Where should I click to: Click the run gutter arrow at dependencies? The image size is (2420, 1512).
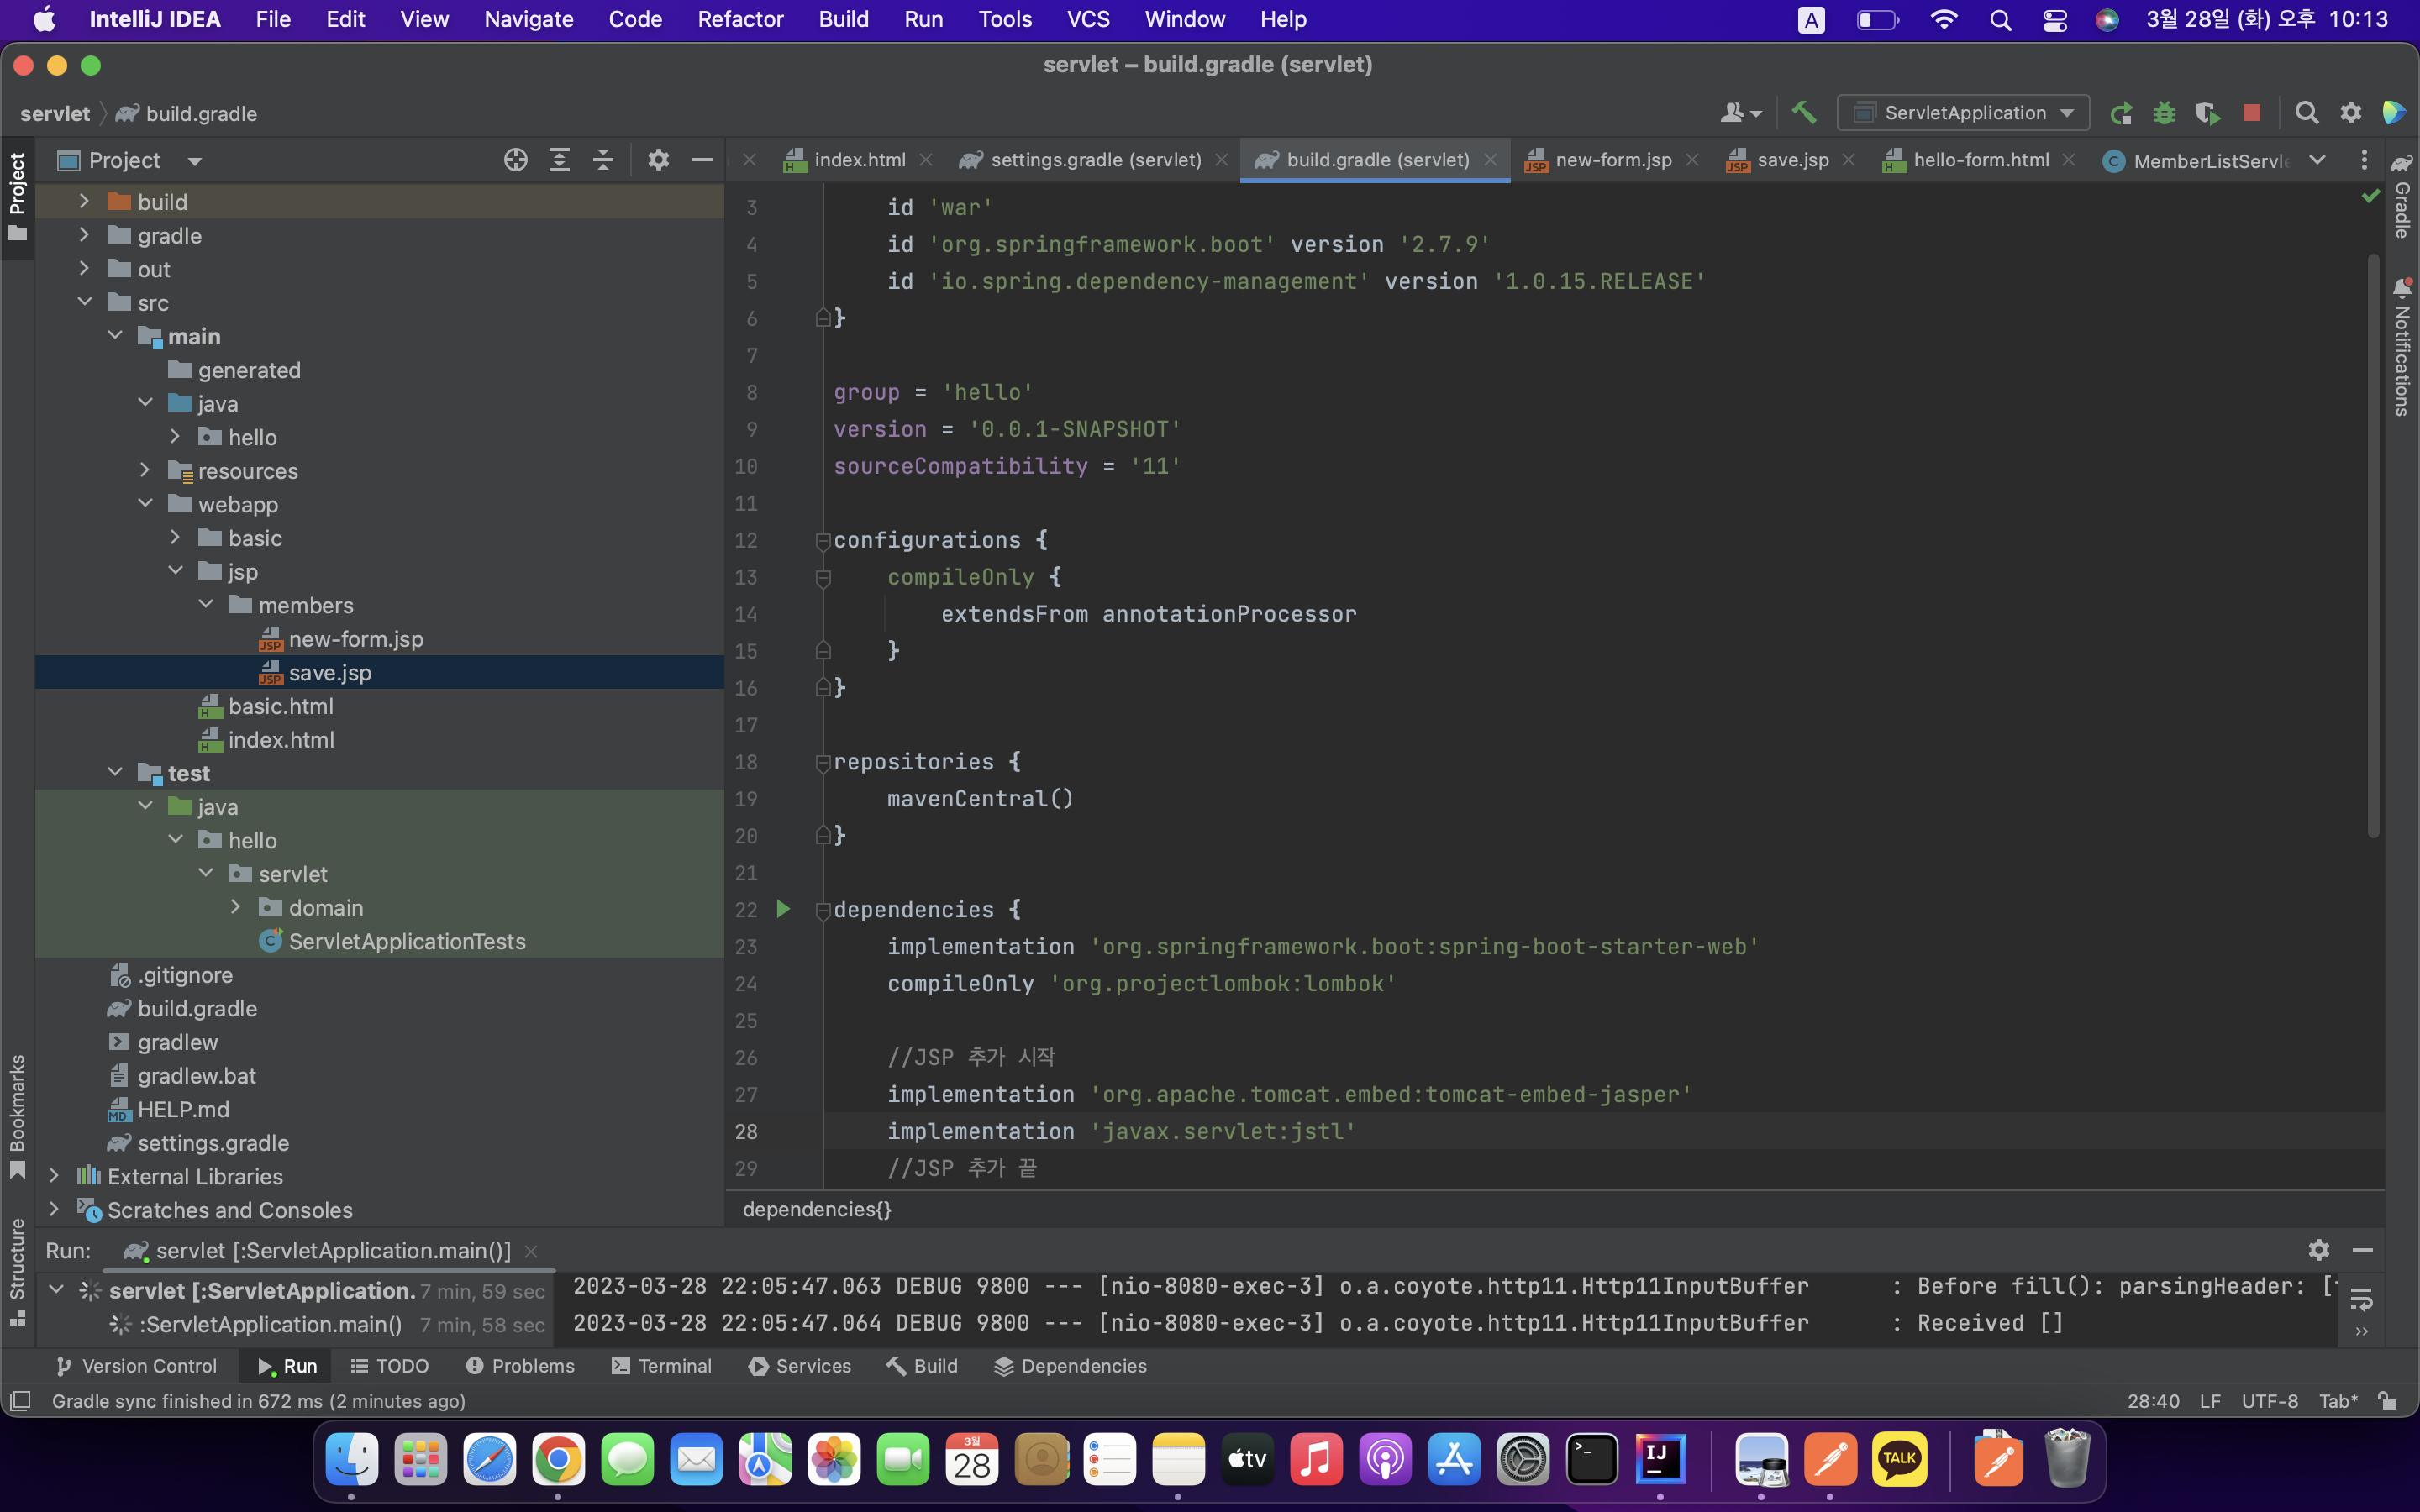click(x=784, y=909)
